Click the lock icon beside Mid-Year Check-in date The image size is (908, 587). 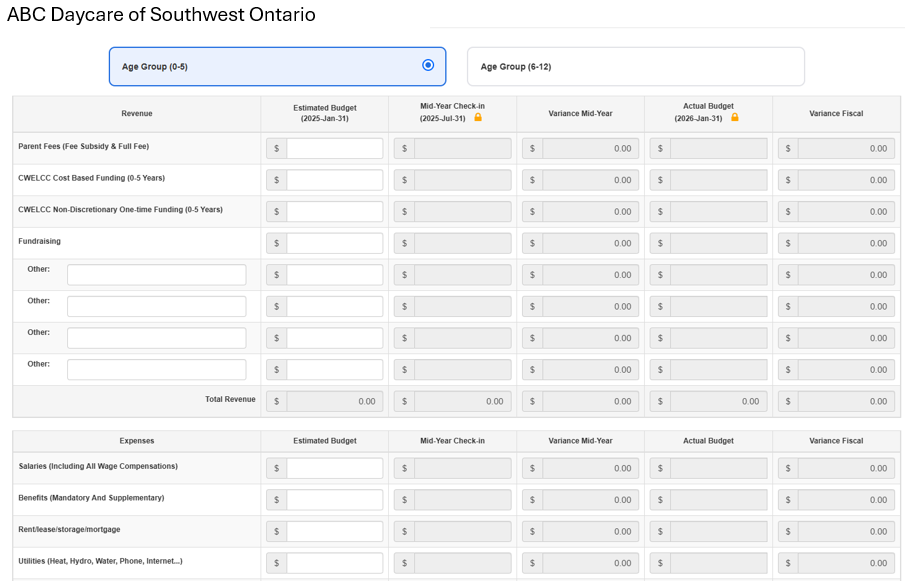478,118
